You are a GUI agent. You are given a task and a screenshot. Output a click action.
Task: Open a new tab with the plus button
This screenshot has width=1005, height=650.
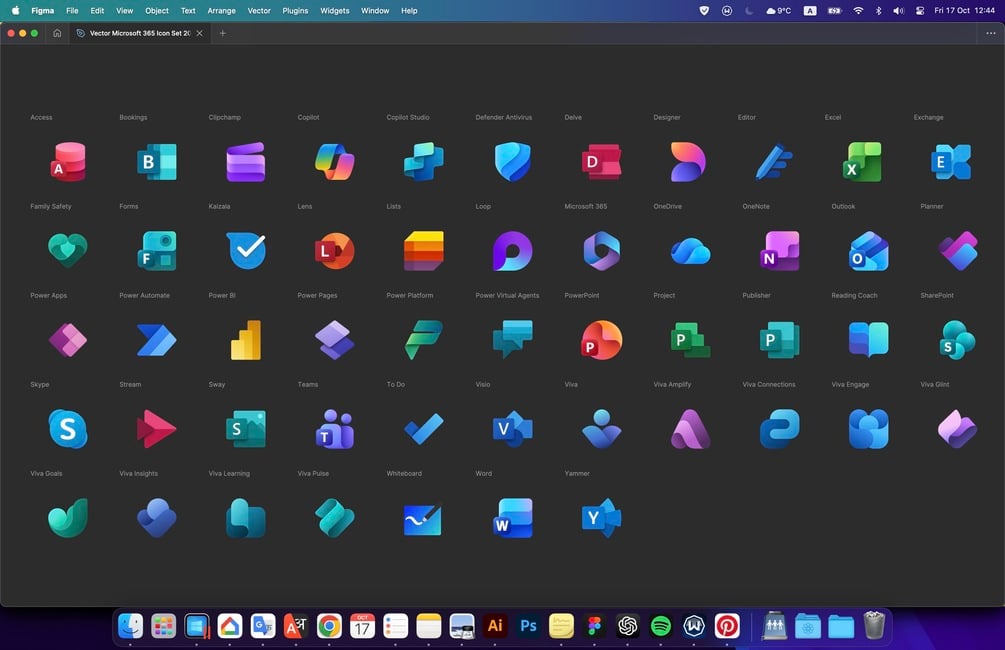click(x=222, y=33)
